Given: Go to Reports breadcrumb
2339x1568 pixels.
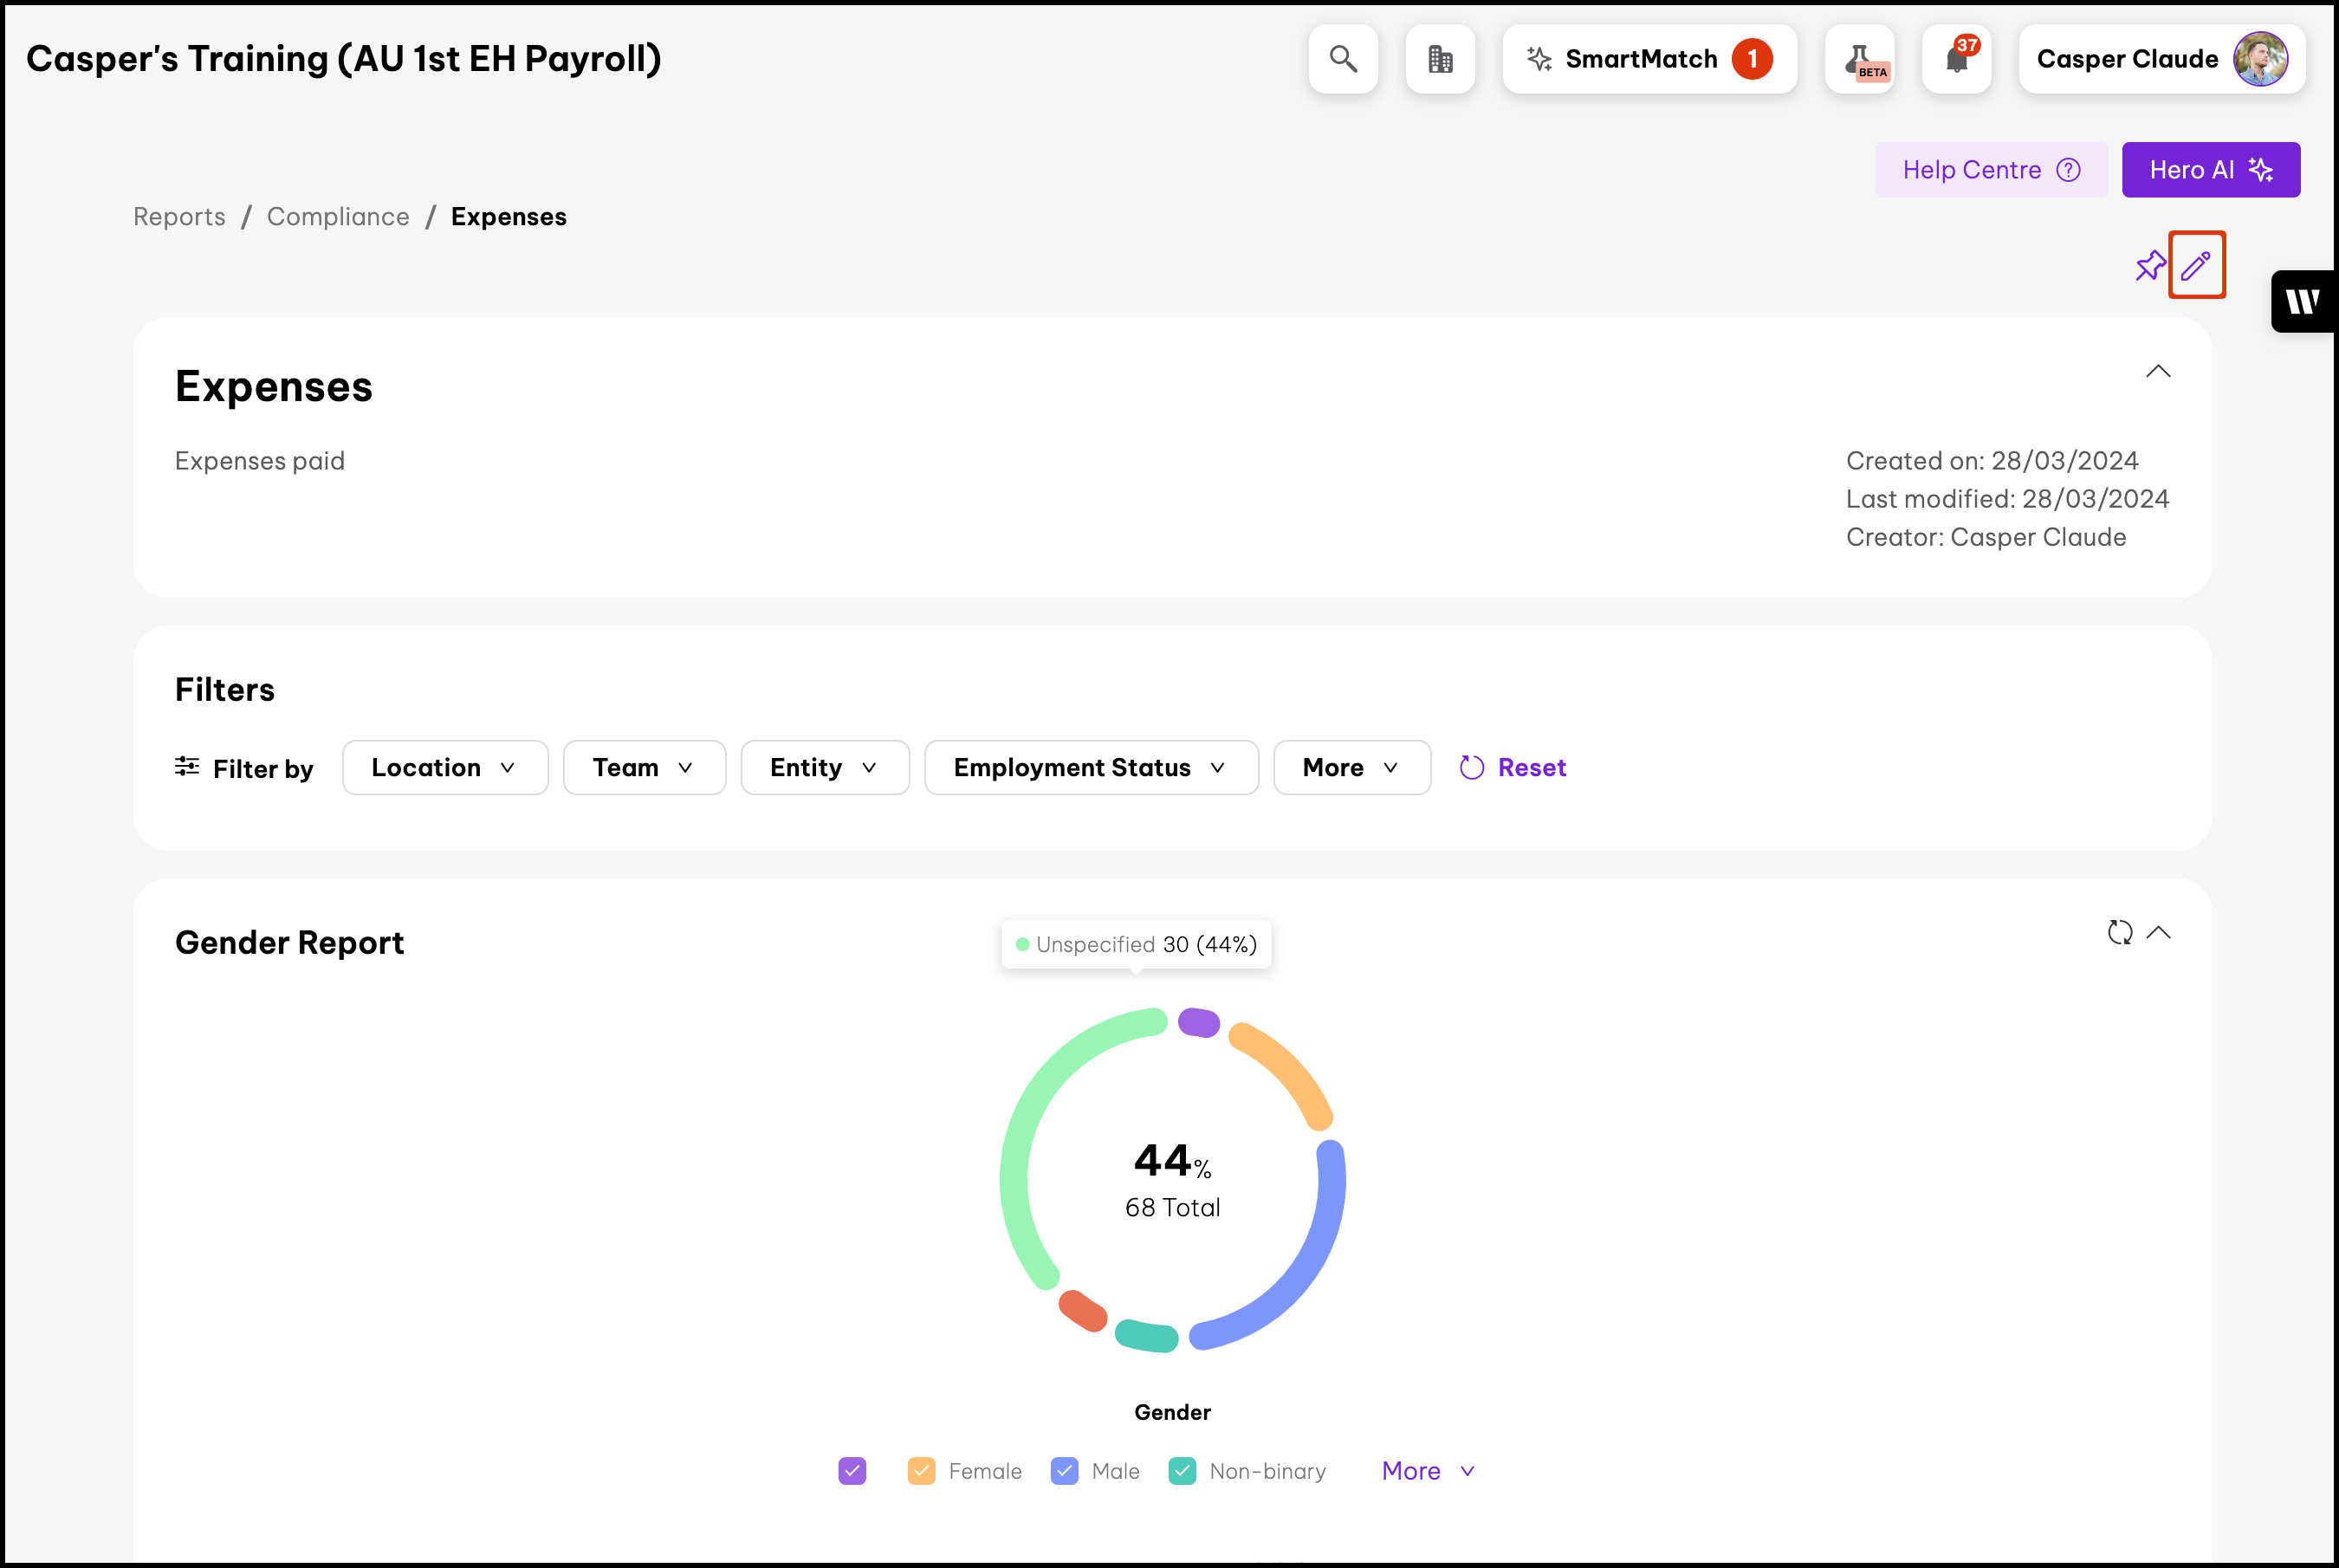Looking at the screenshot, I should pyautogui.click(x=179, y=217).
